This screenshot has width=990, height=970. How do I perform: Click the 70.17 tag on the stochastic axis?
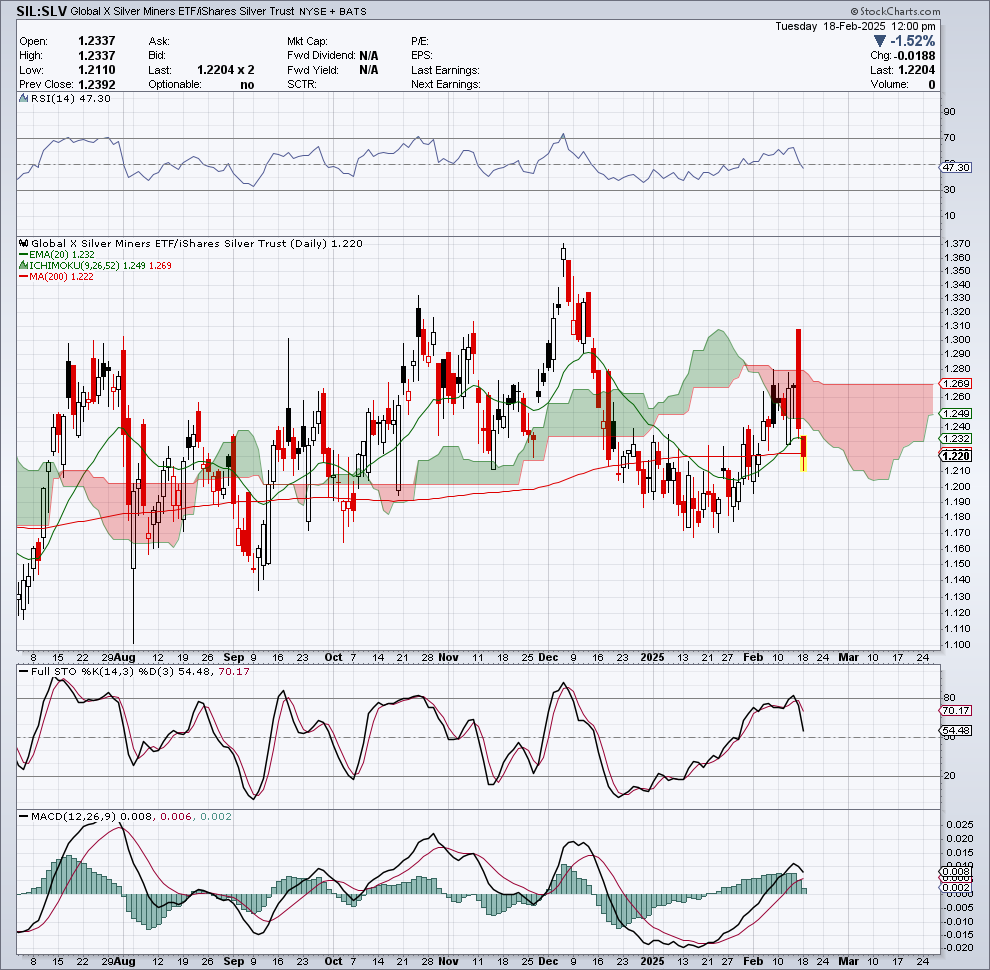click(x=956, y=710)
